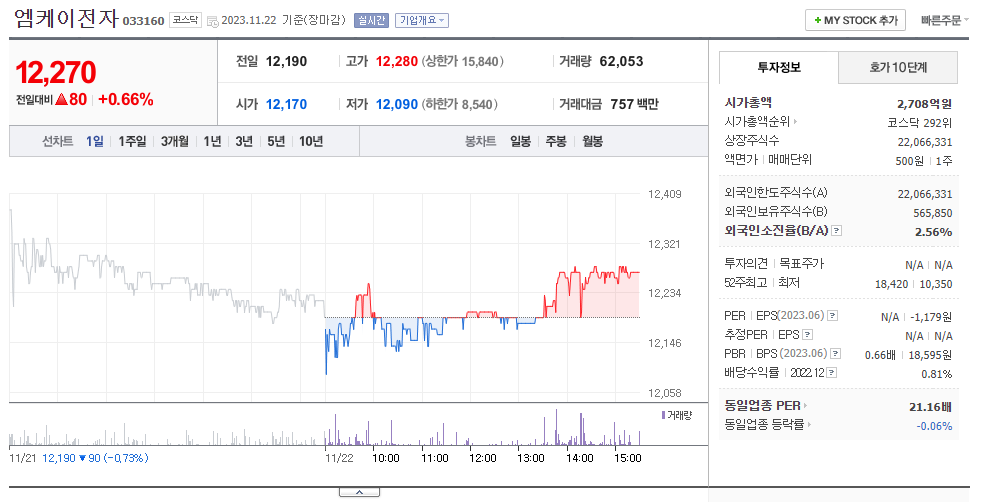989x502 pixels.
Task: Switch to 일봉 daily candle chart
Action: pos(520,141)
